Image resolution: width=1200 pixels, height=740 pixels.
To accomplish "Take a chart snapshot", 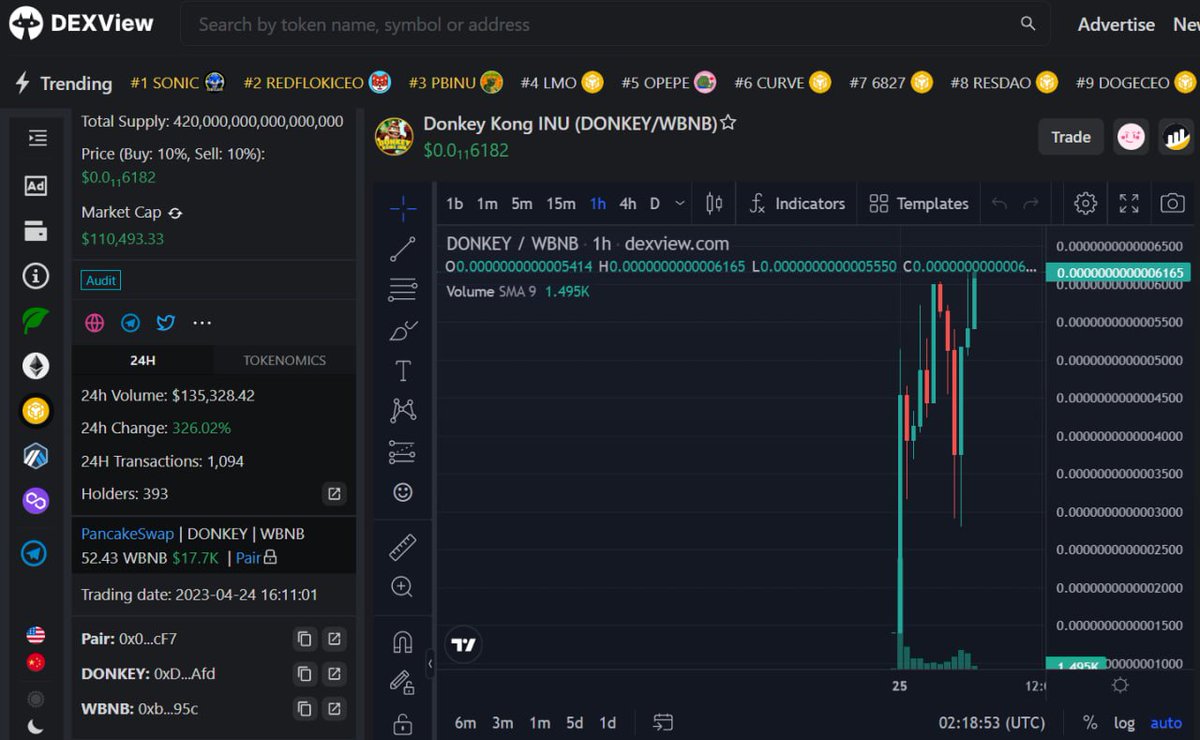I will click(1172, 203).
